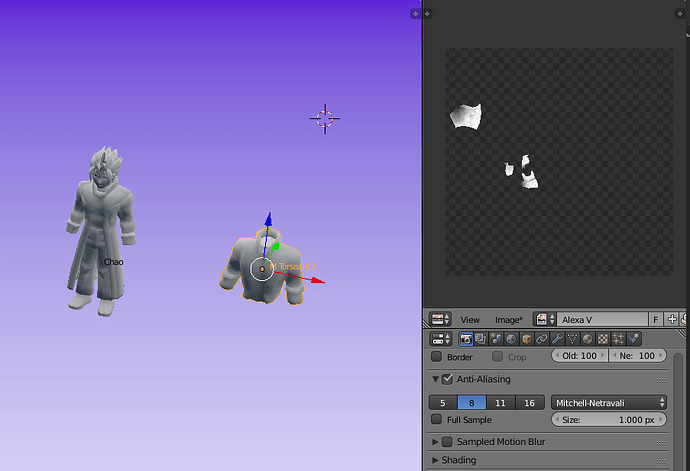
Task: Decrease the Old value with left arrow
Action: click(557, 356)
